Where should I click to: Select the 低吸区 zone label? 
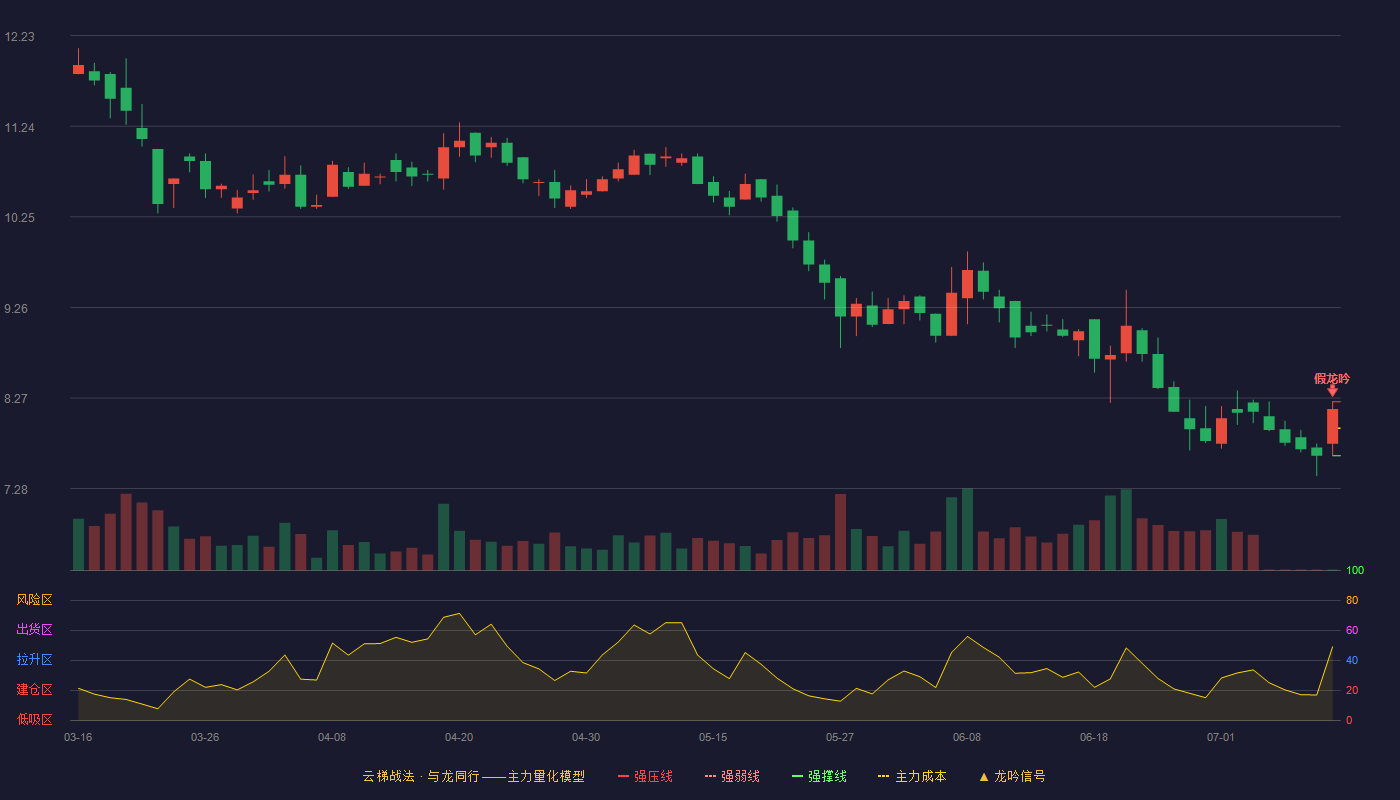pos(34,719)
